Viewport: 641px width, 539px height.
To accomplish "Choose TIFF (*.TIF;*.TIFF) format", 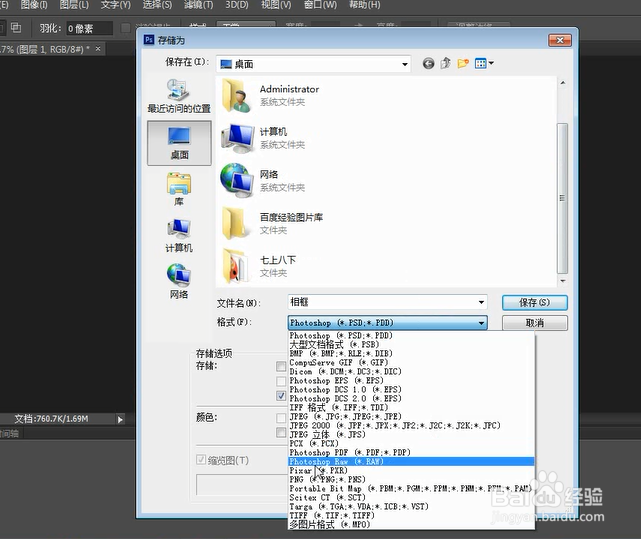I will tap(411, 516).
